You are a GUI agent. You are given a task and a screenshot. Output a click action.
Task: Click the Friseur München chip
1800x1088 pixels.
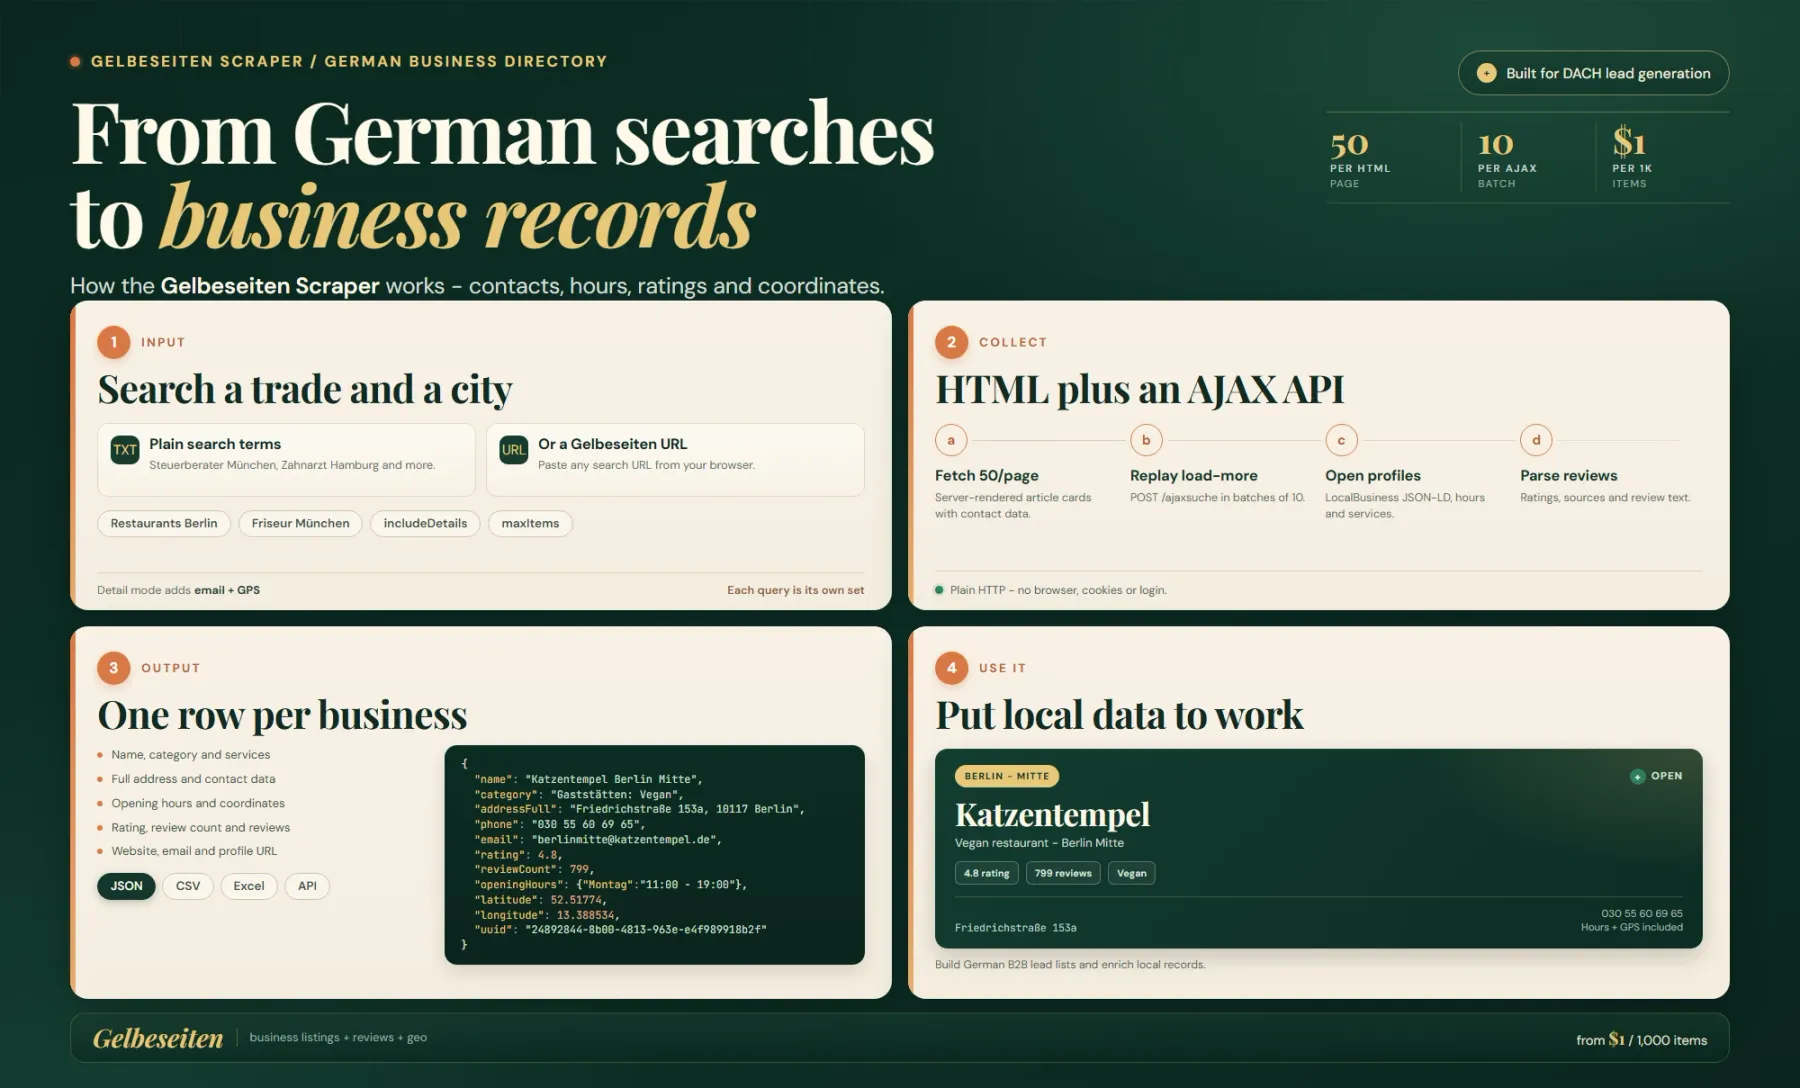(301, 523)
